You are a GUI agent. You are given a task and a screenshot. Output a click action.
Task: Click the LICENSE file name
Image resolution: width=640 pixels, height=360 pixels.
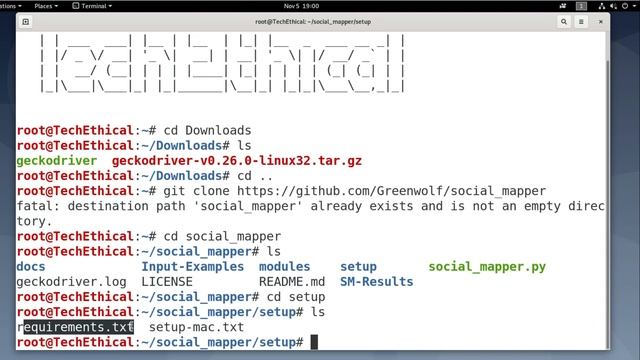click(167, 282)
